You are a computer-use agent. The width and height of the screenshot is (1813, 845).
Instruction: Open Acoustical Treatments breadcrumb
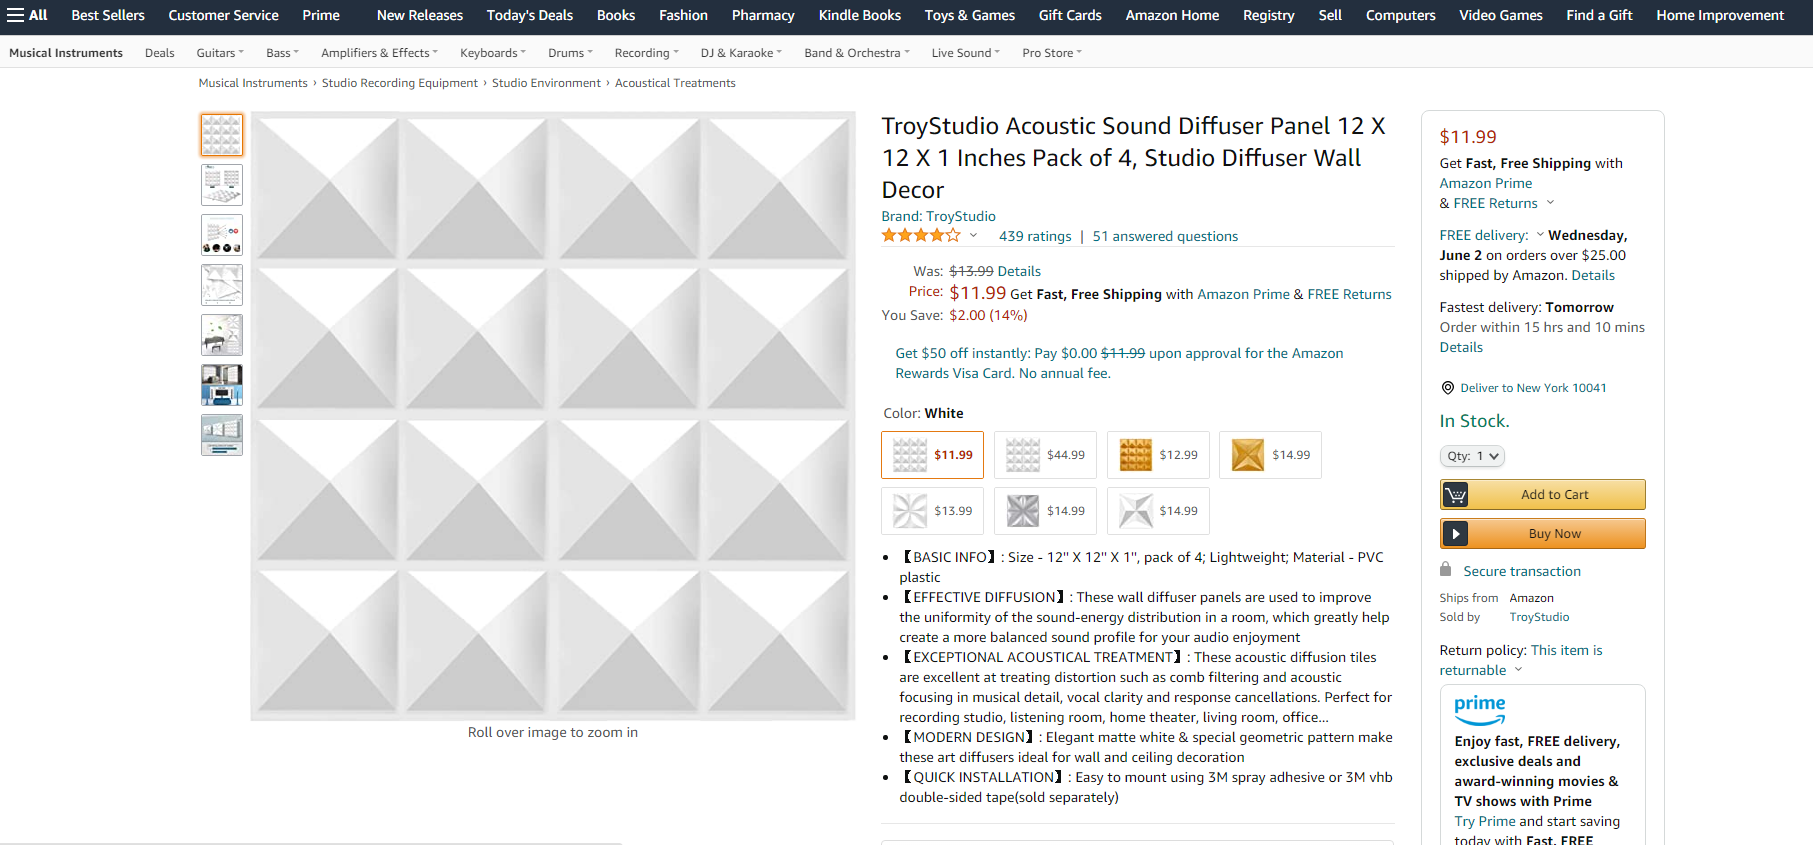click(x=675, y=83)
